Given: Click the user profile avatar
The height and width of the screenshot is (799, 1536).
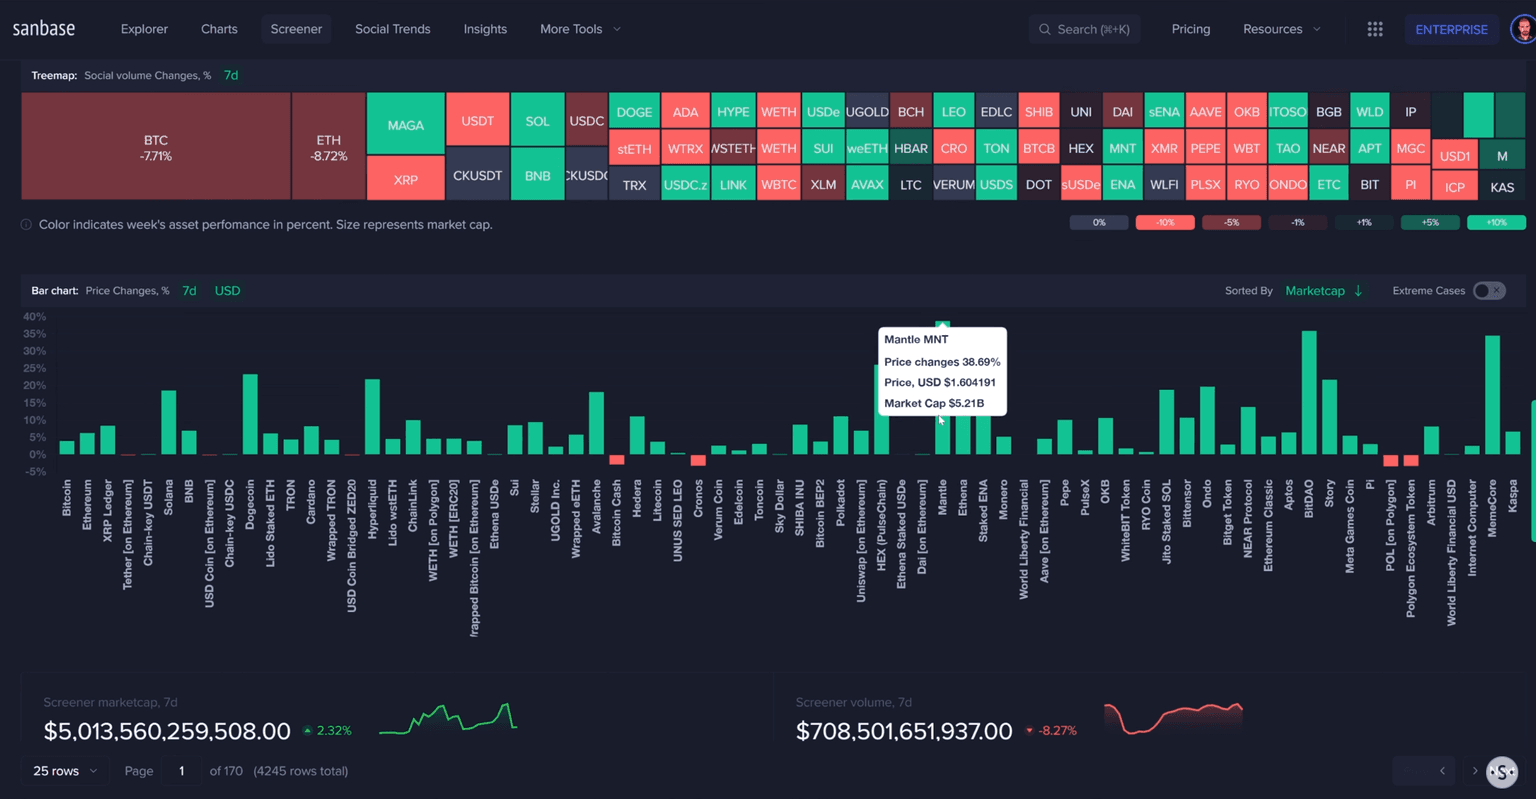Looking at the screenshot, I should tap(1521, 29).
